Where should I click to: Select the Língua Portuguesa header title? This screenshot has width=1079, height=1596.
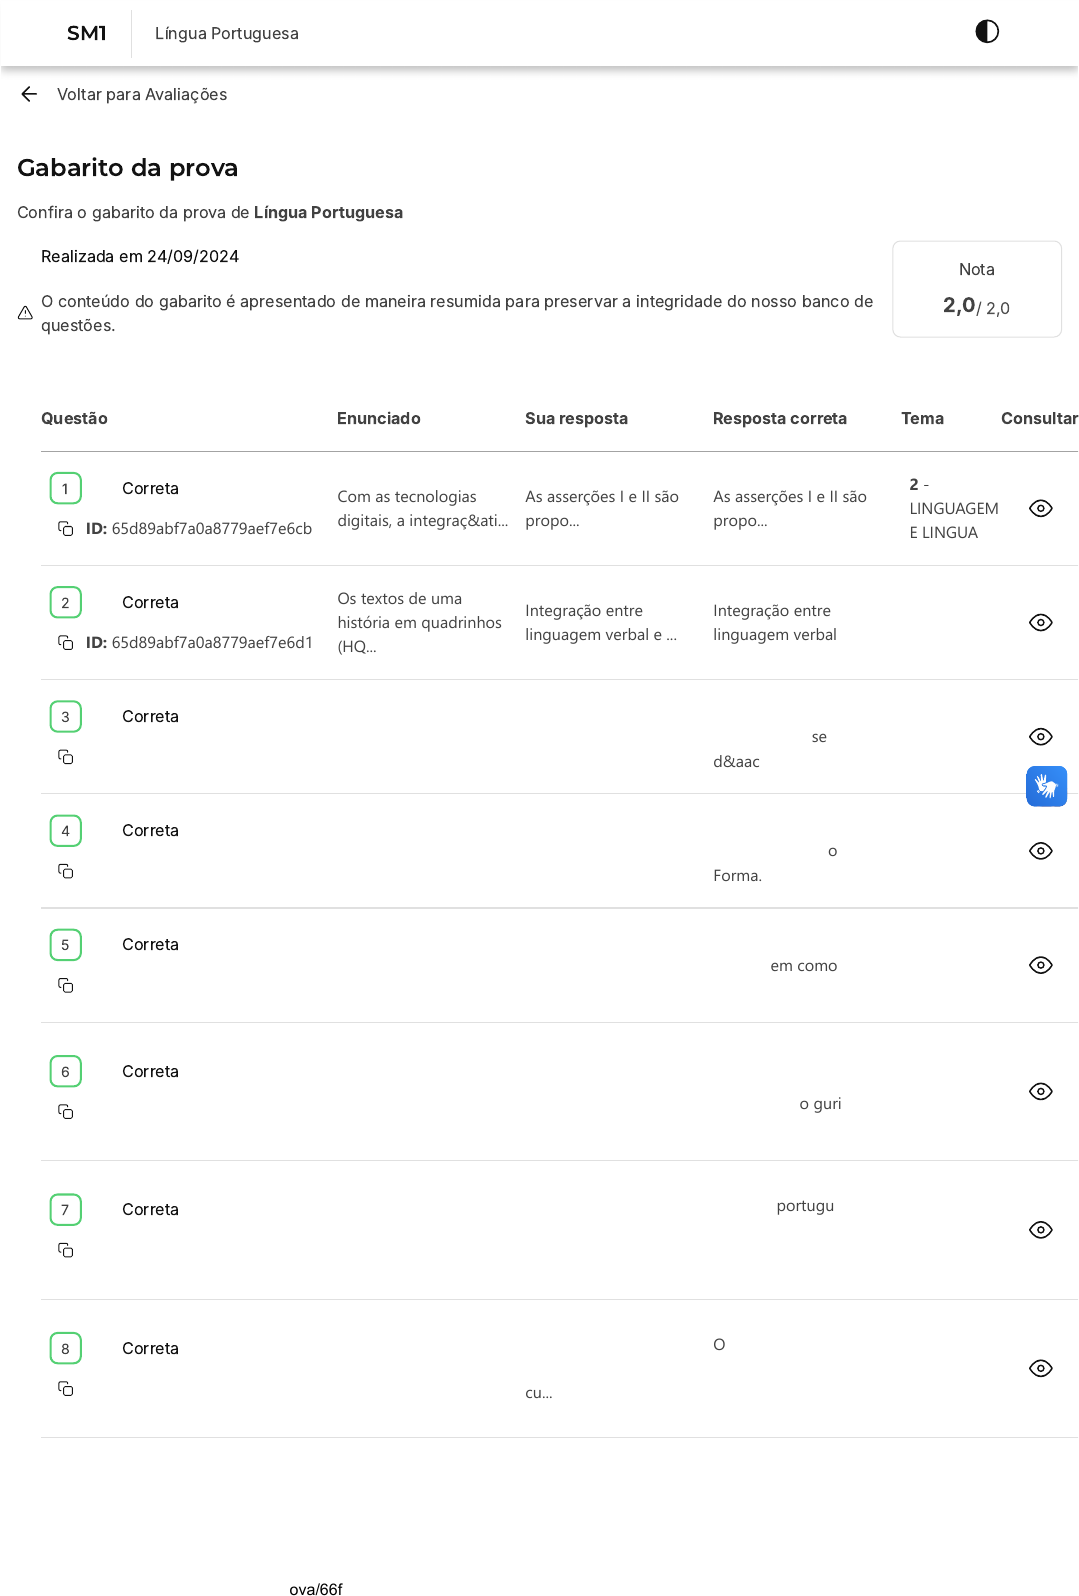227,33
